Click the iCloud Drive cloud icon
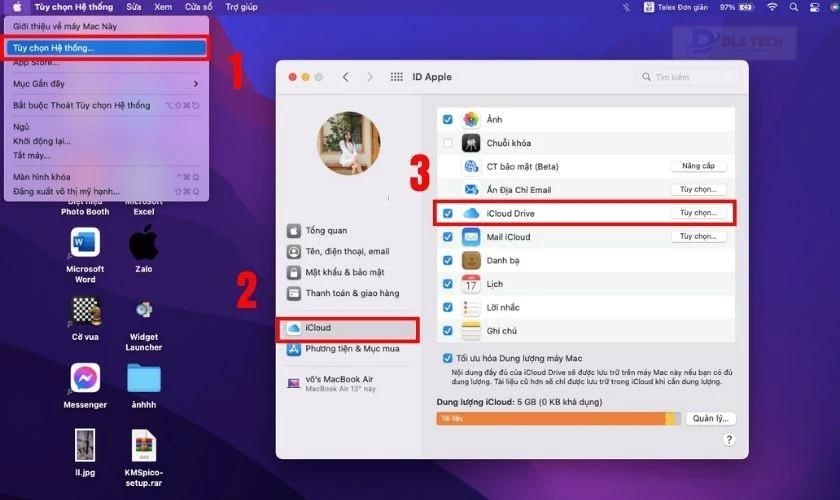840x500 pixels. click(x=471, y=213)
